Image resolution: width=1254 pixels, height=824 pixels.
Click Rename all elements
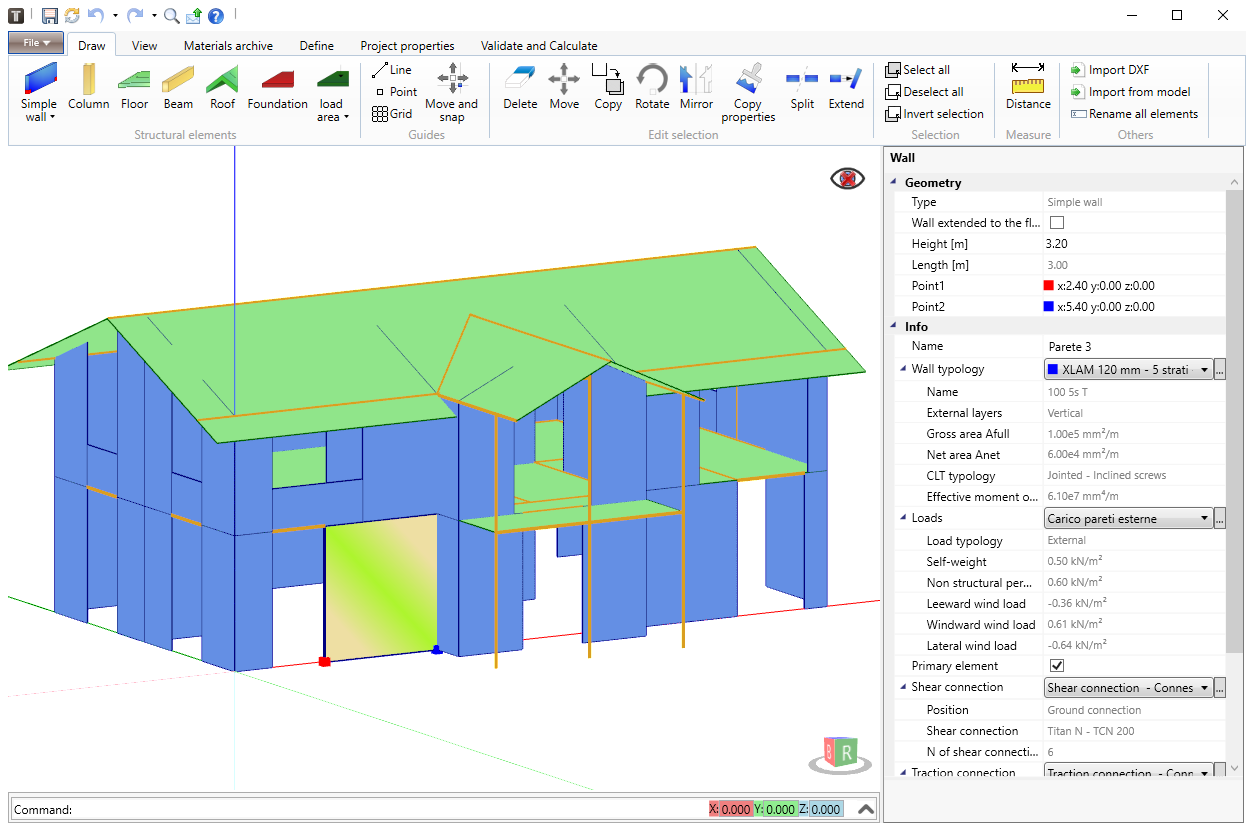[1134, 114]
